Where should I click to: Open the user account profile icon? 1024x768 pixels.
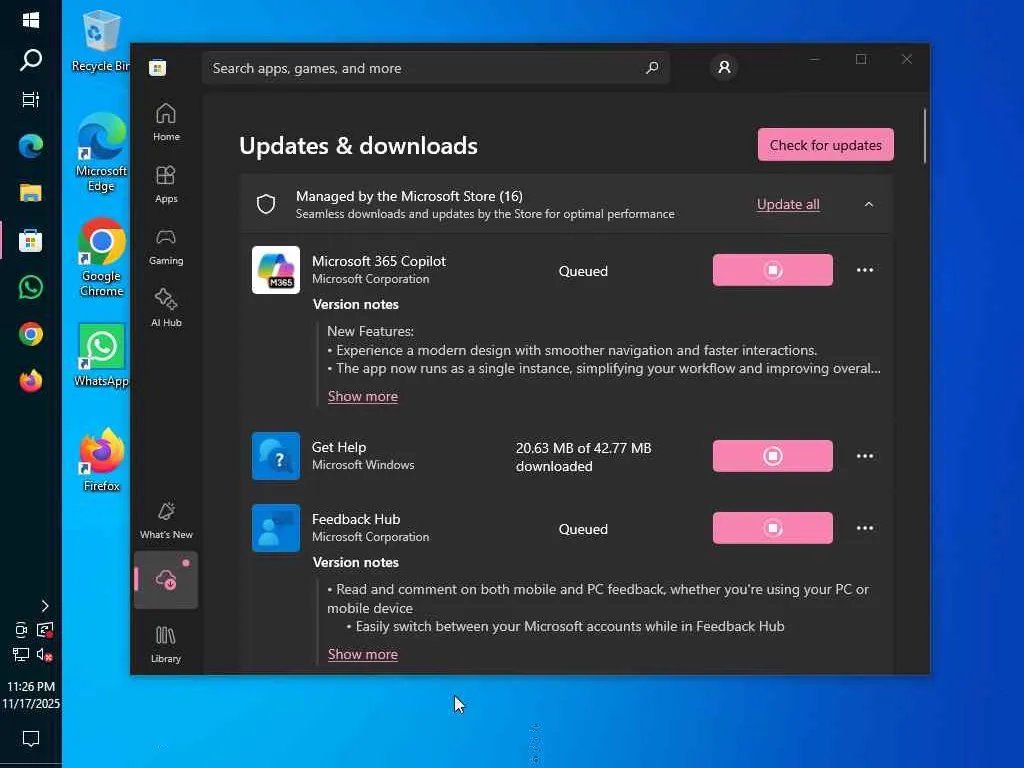coord(724,67)
